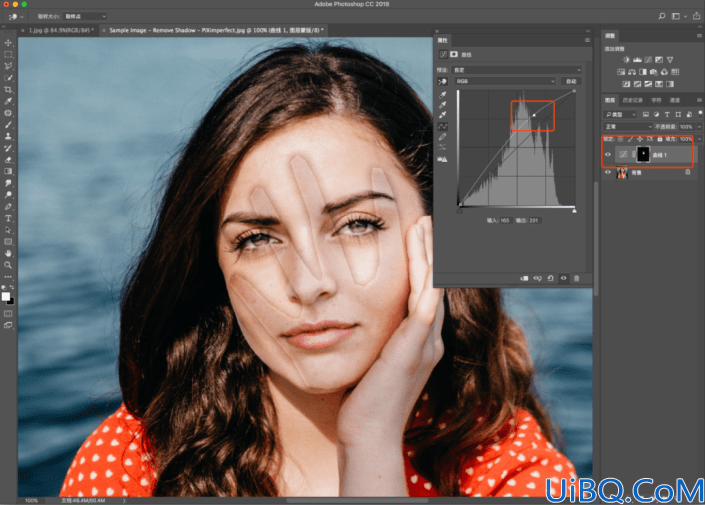
Task: Click the black point eyedropper in Curves
Action: click(442, 95)
